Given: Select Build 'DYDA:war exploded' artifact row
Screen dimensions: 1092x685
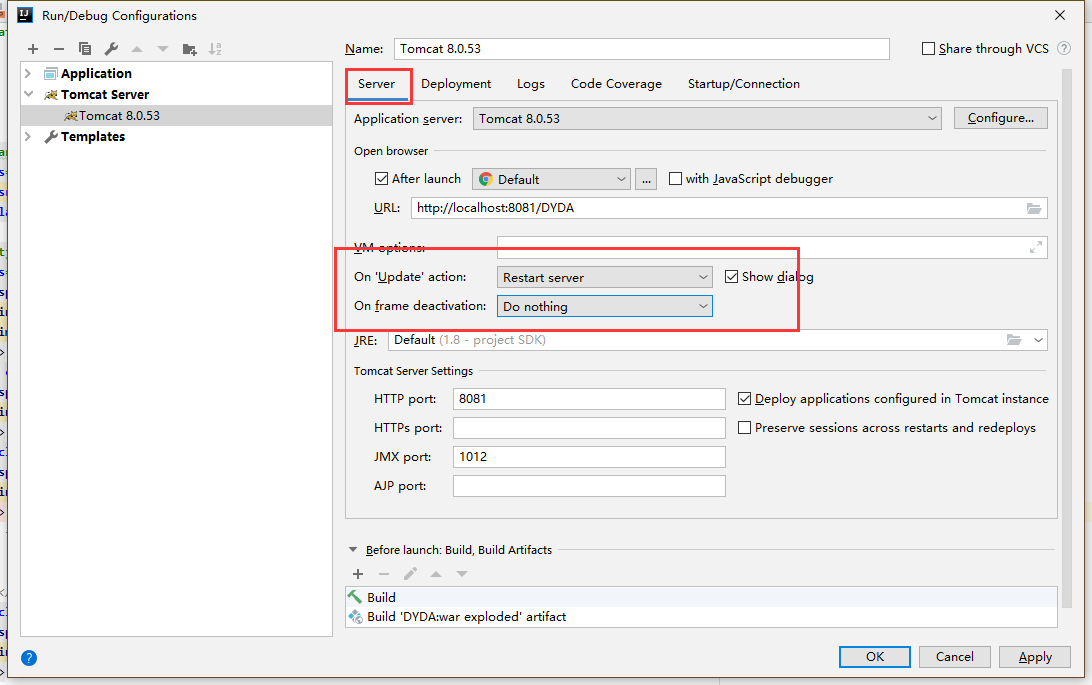Looking at the screenshot, I should pyautogui.click(x=701, y=617).
